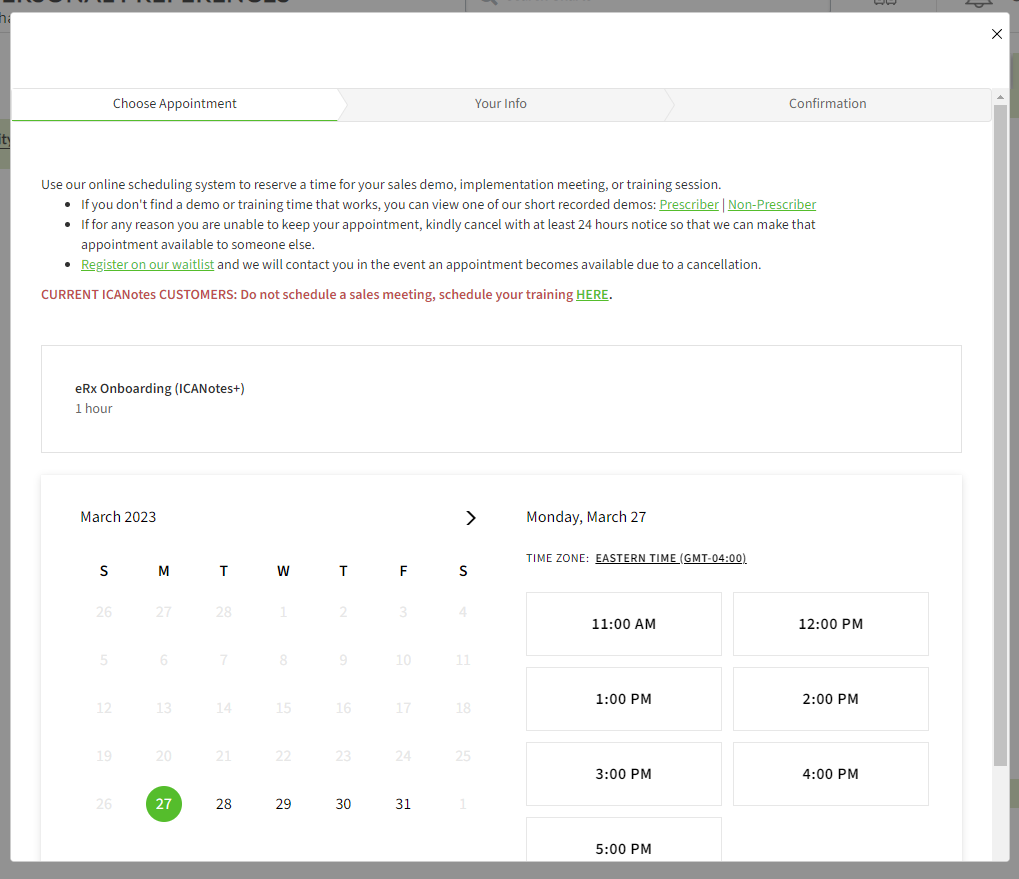Viewport: 1019px width, 879px height.
Task: Close the scheduling dialog with X
Action: [996, 34]
